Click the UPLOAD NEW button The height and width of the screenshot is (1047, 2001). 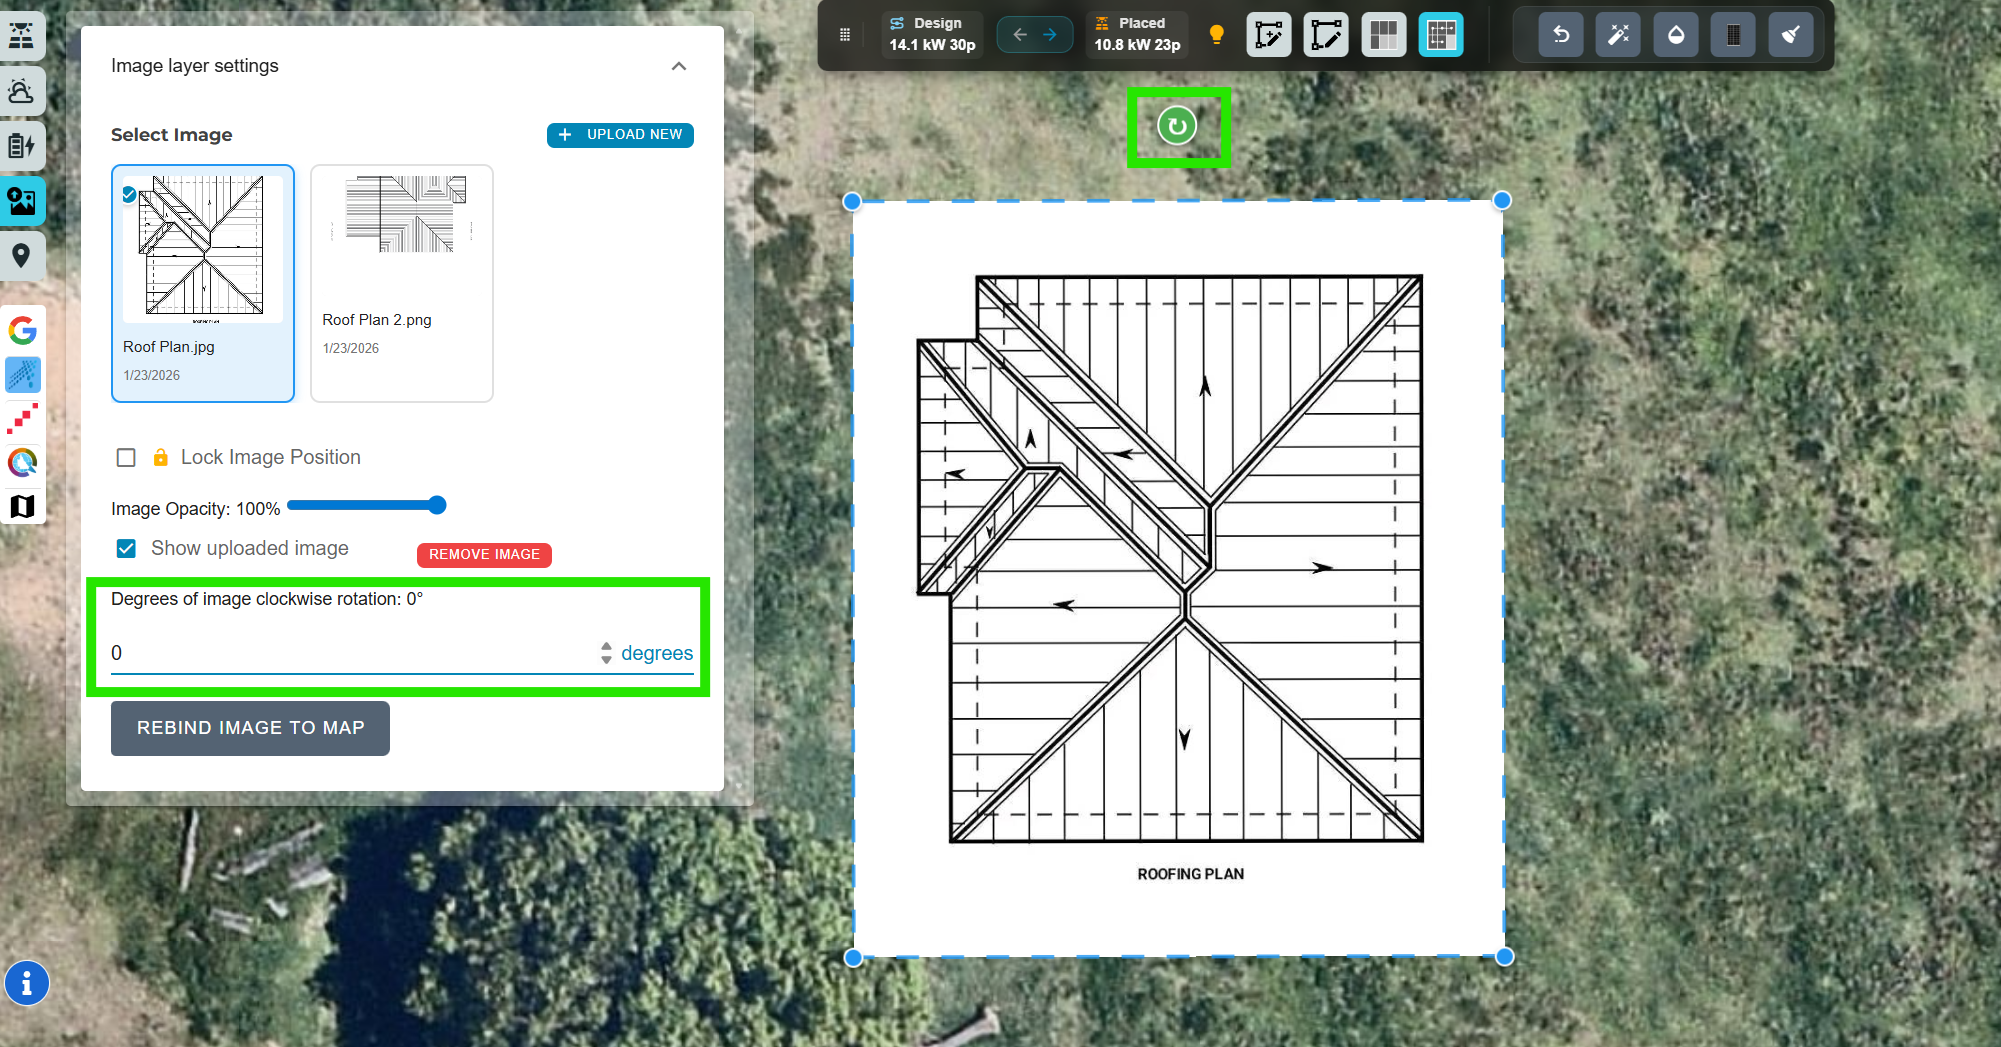coord(620,135)
